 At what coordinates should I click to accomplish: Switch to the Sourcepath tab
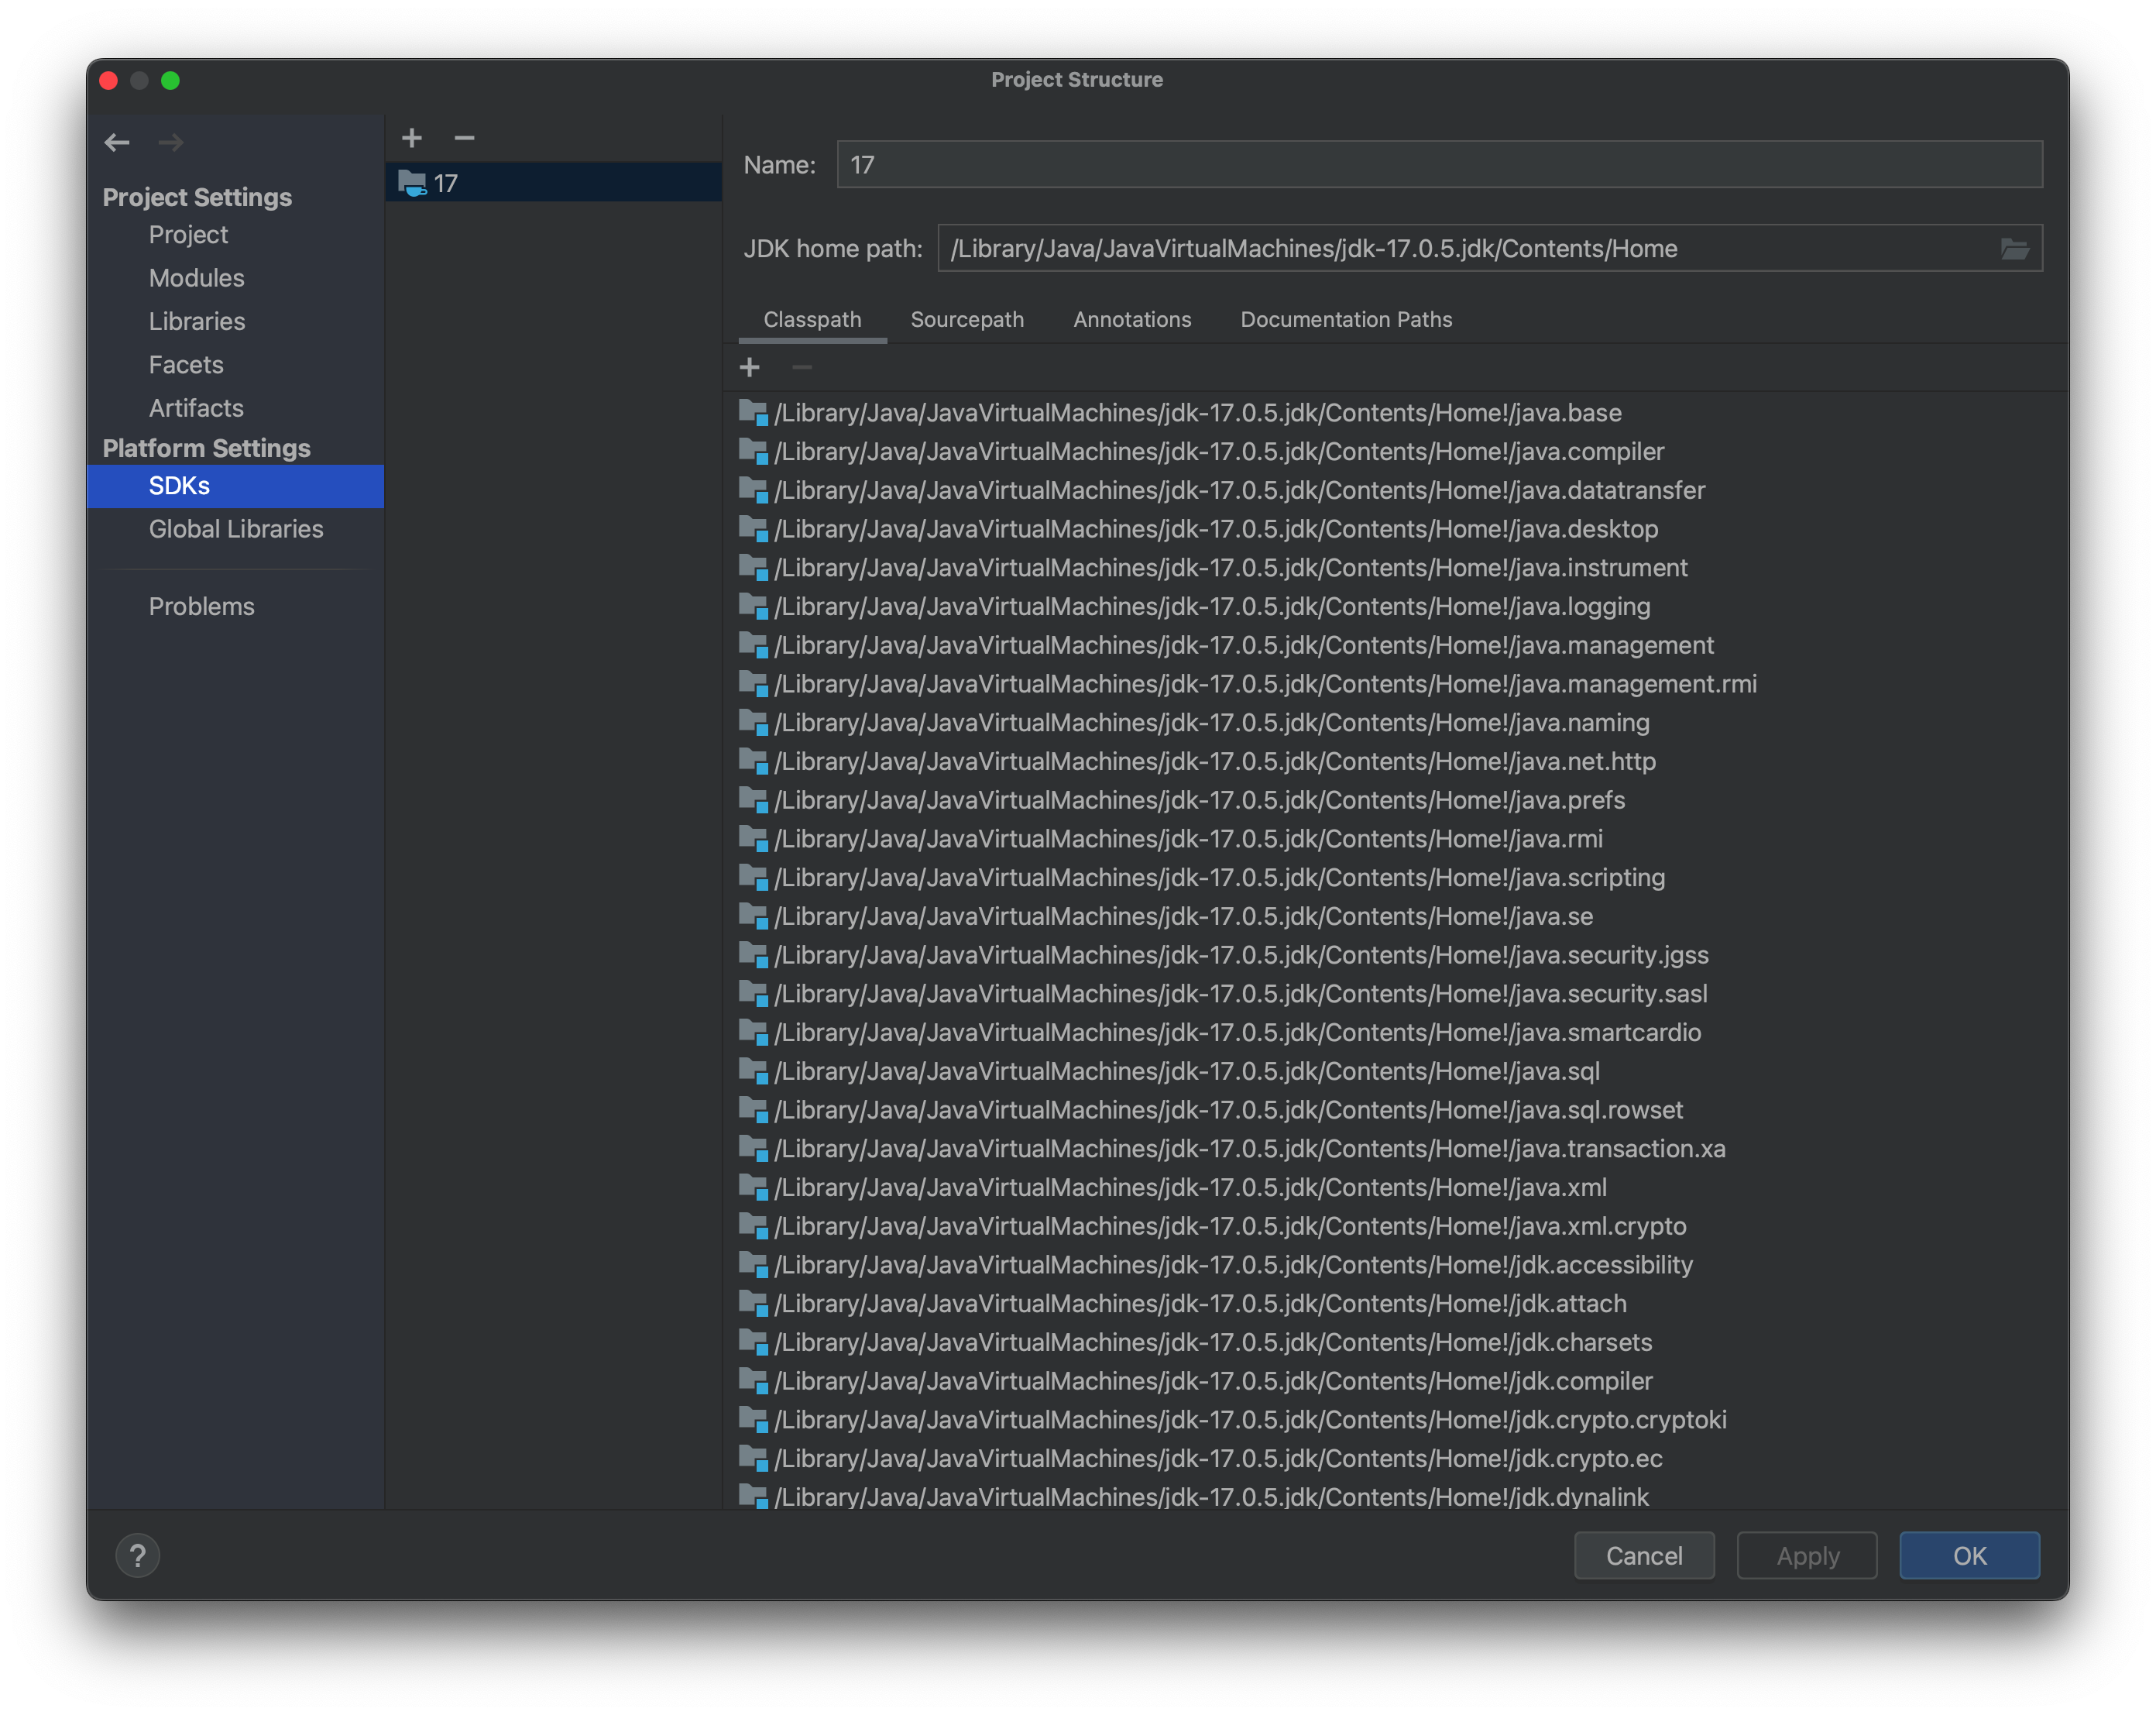pos(967,320)
